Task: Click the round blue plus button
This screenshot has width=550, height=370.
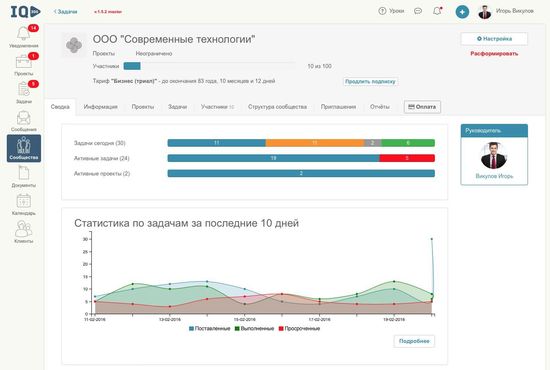Action: (462, 12)
